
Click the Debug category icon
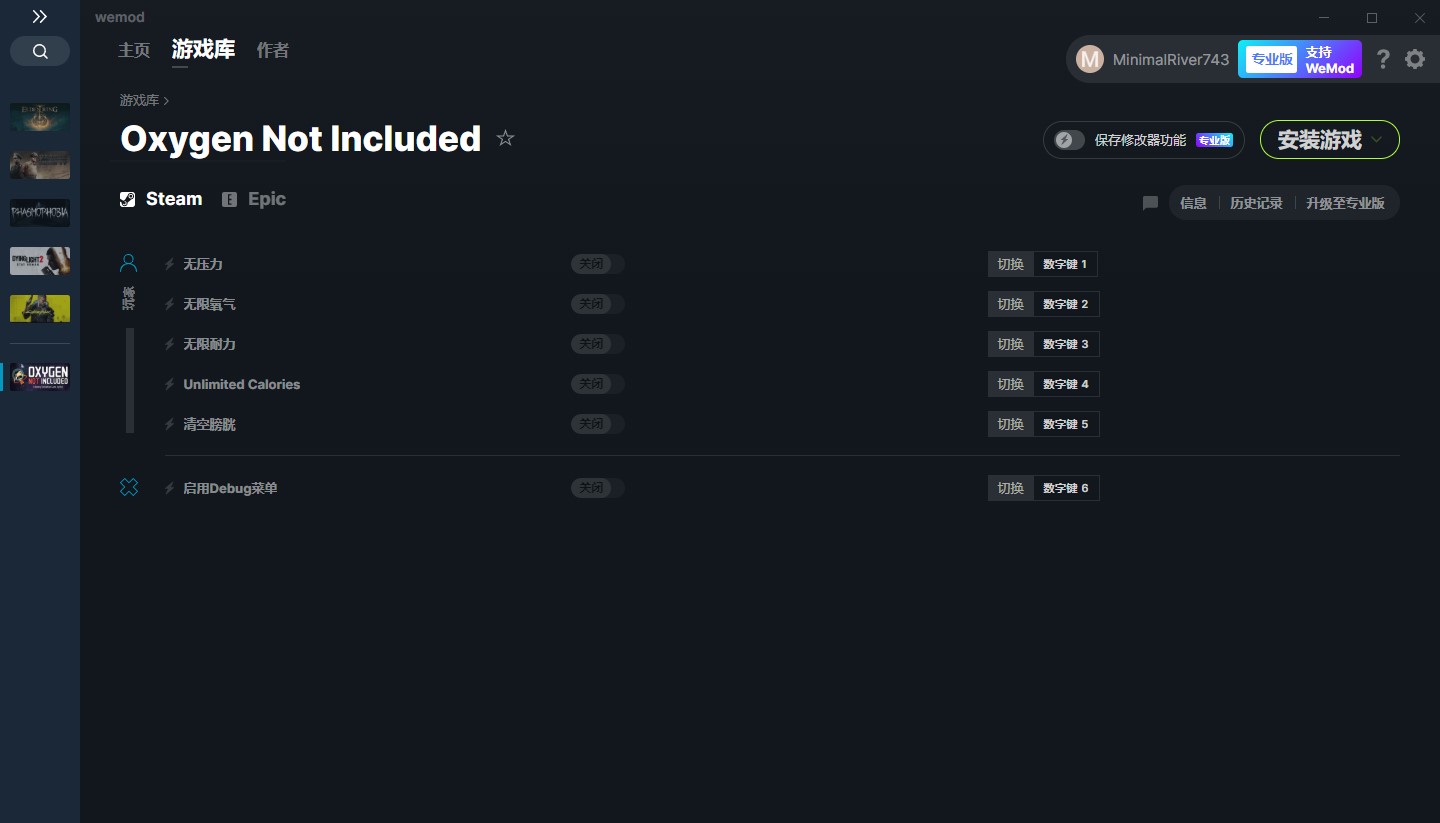coord(129,487)
